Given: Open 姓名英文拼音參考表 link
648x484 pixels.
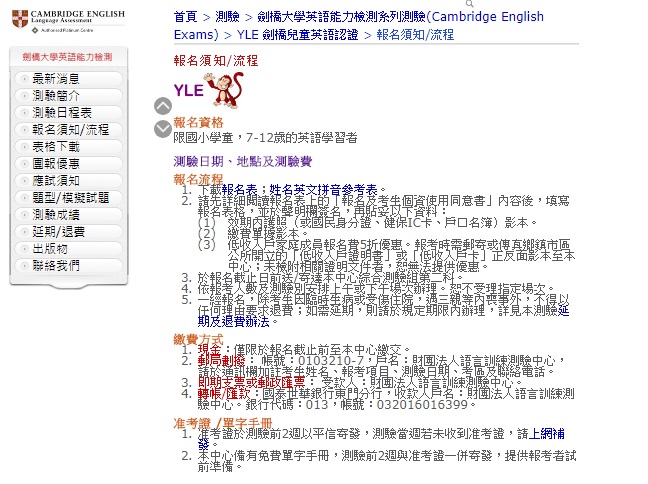Looking at the screenshot, I should [x=323, y=190].
